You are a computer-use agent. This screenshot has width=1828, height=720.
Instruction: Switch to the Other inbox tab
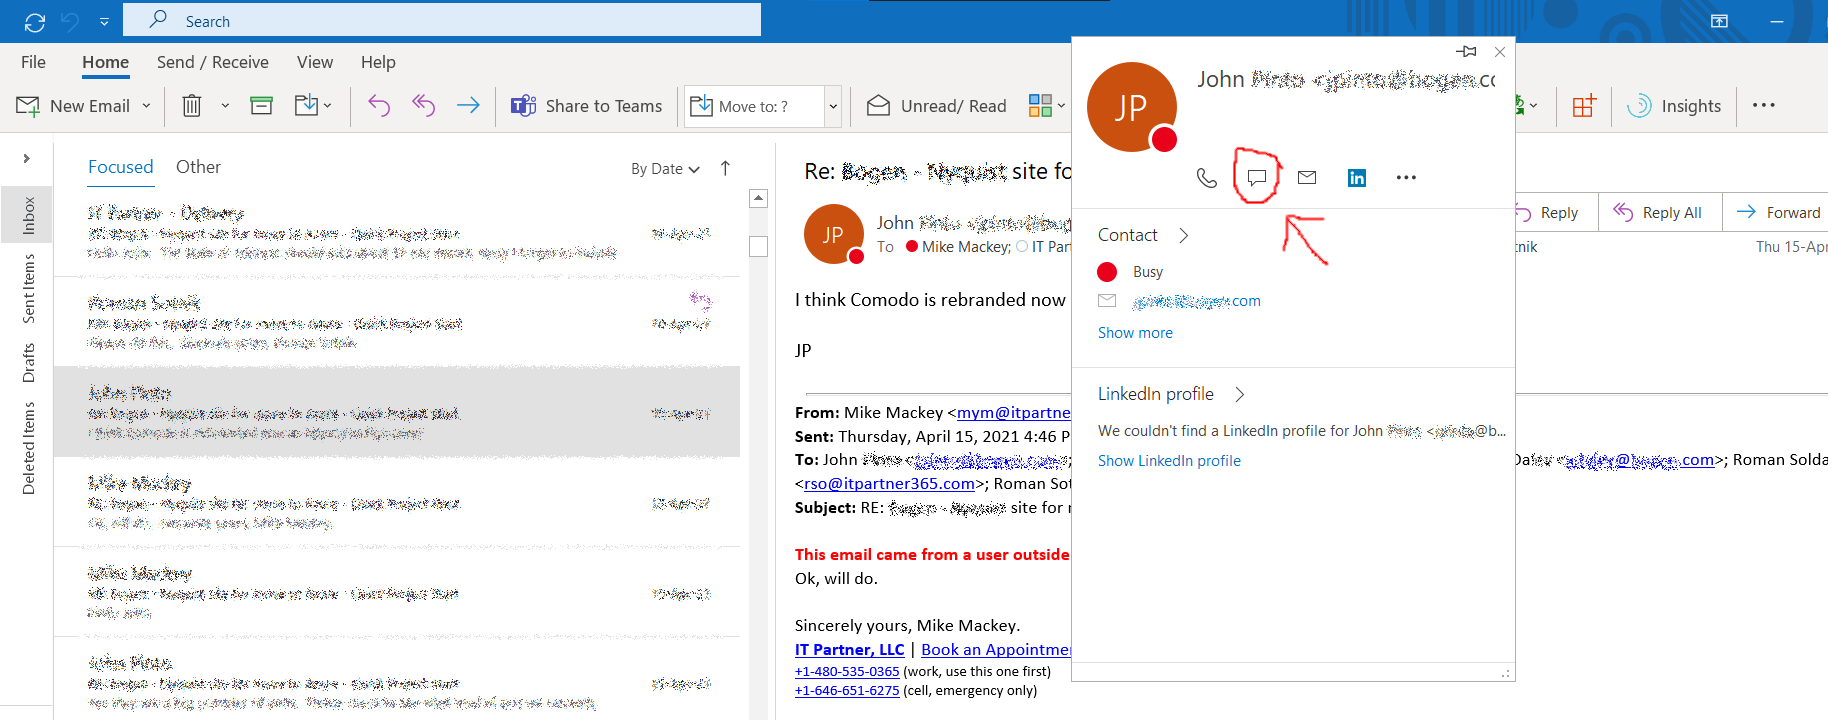198,167
